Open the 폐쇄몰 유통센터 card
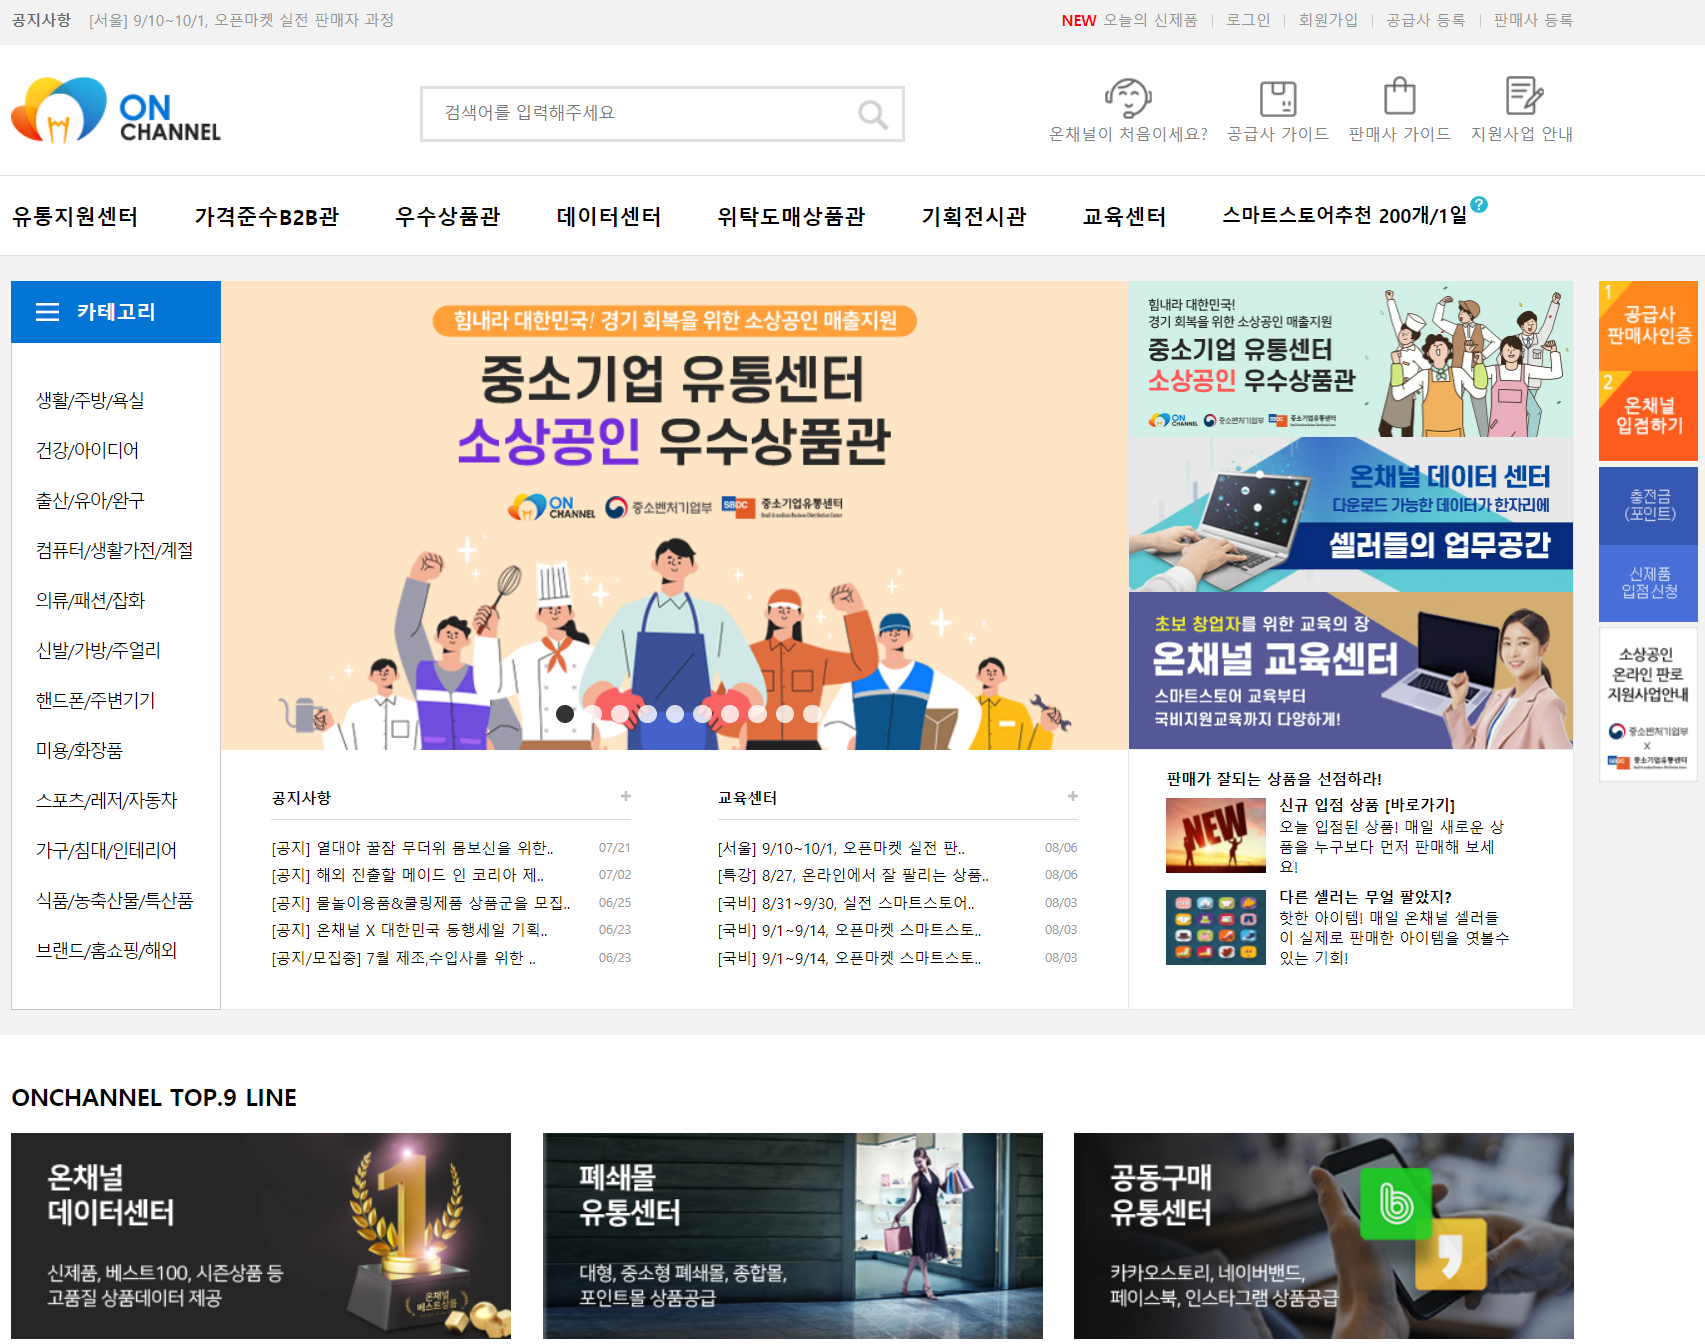The width and height of the screenshot is (1705, 1344). [793, 1236]
